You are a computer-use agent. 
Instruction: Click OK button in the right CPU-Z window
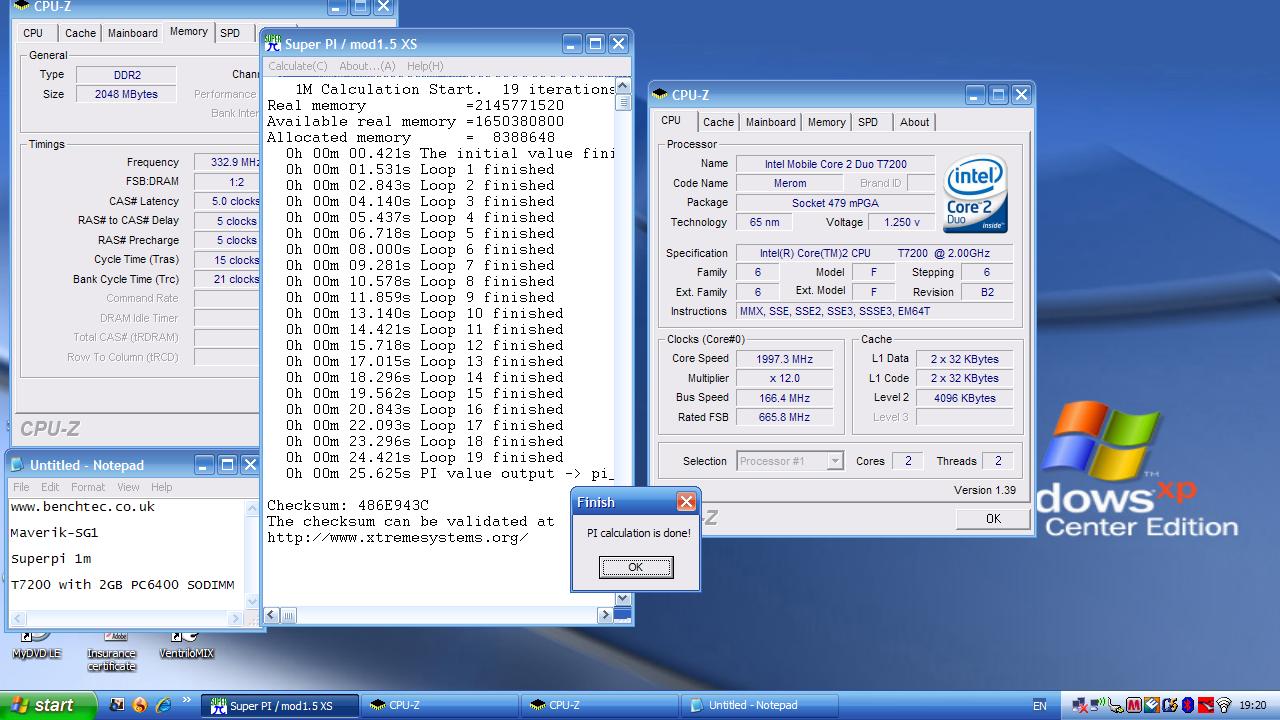click(x=993, y=518)
